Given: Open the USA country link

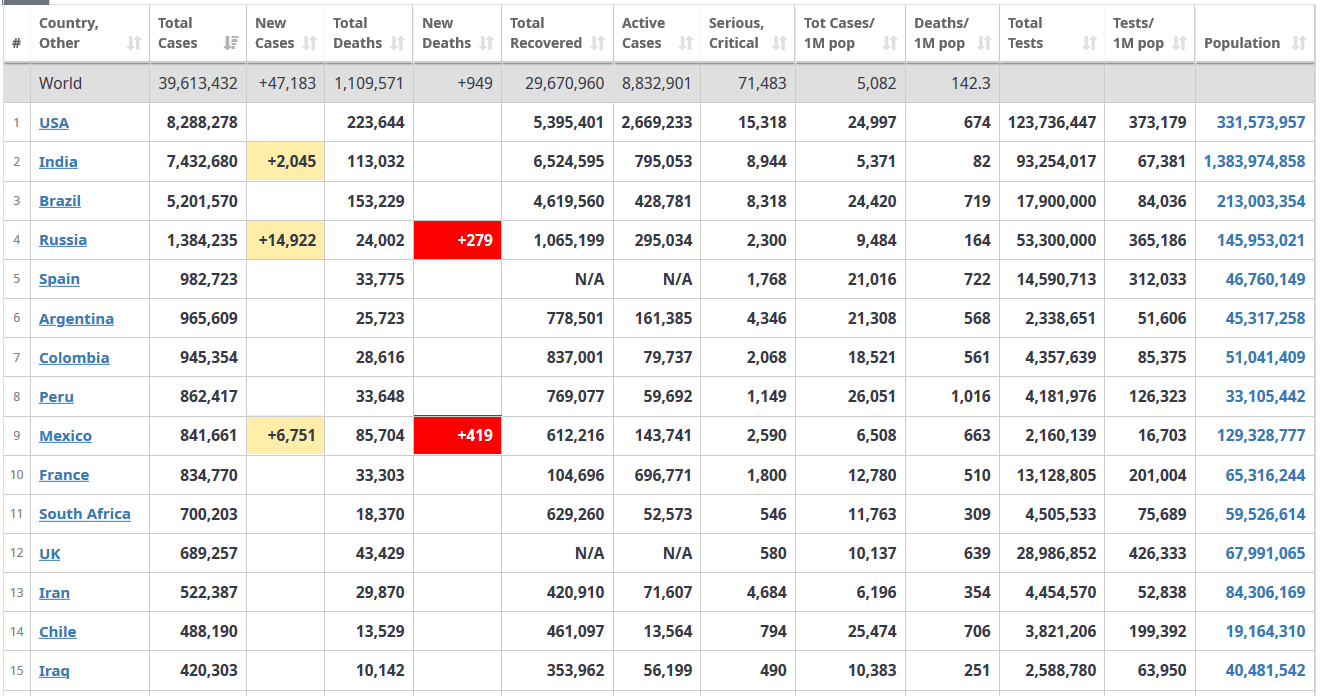Looking at the screenshot, I should tap(54, 122).
